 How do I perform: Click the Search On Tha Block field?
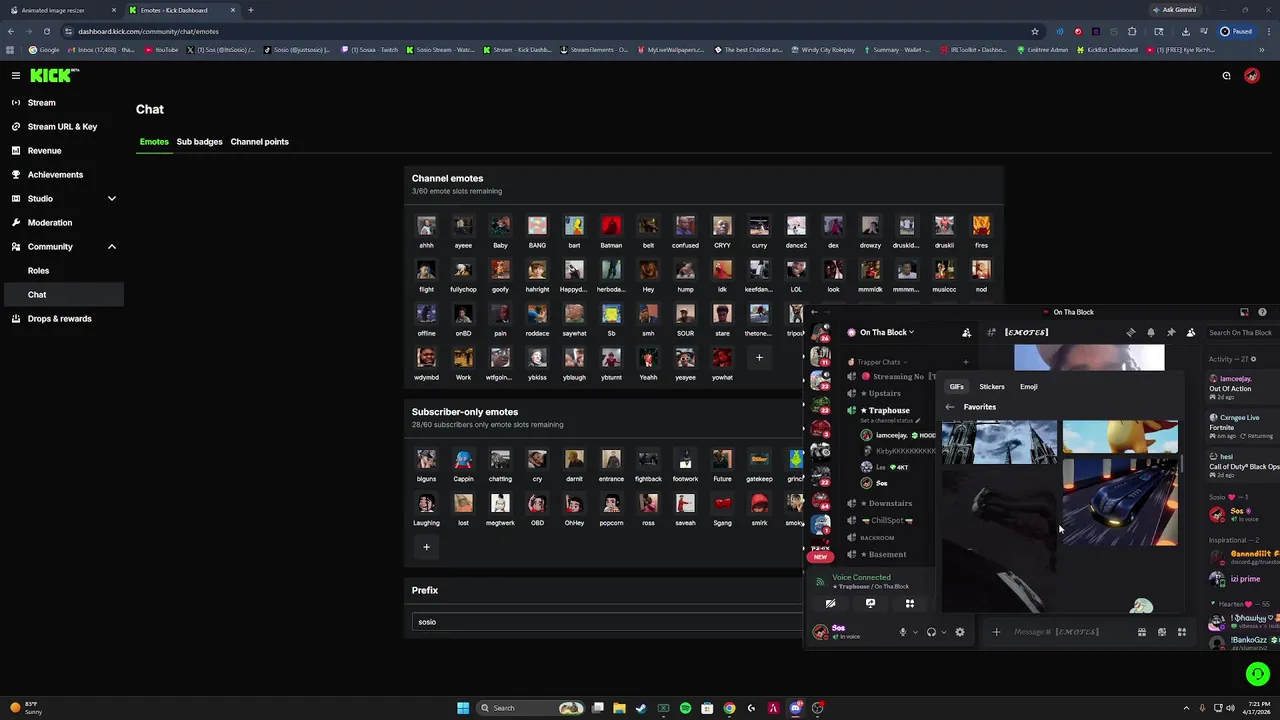pyautogui.click(x=1240, y=332)
